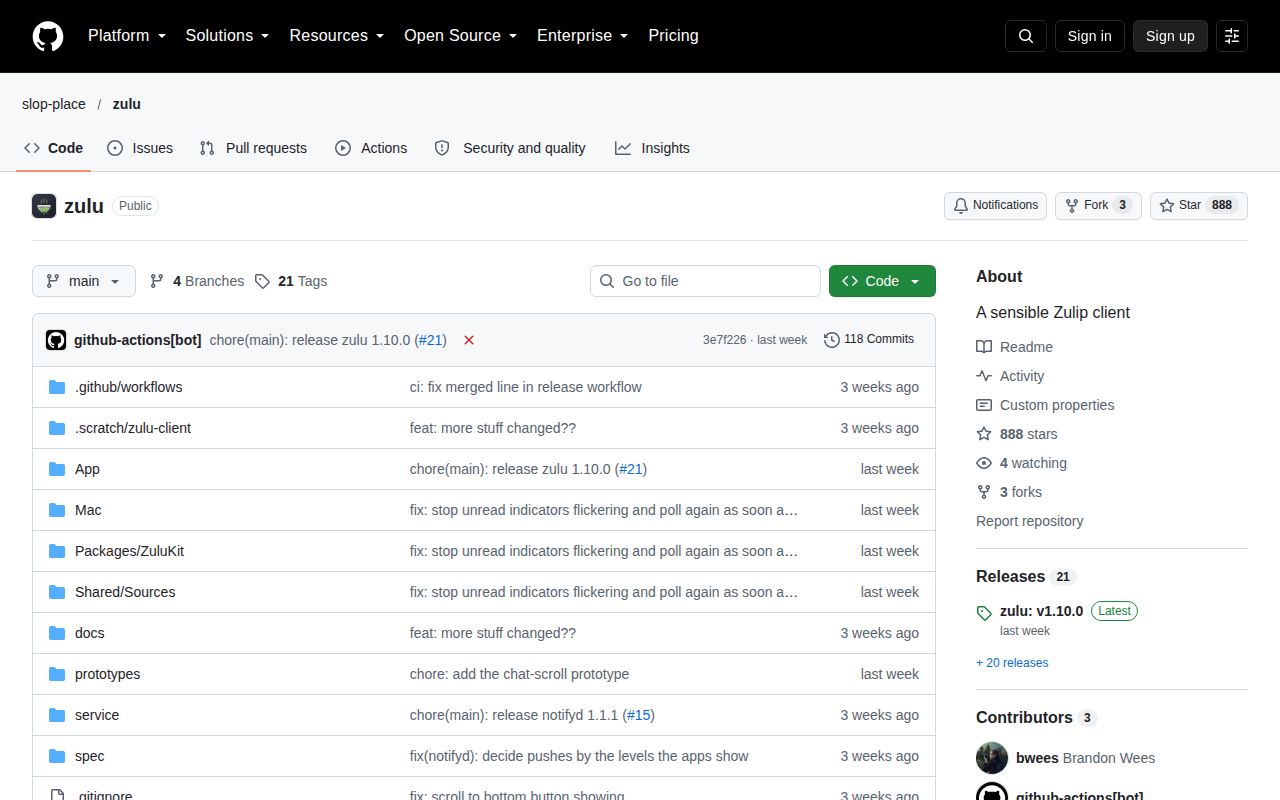1280x800 pixels.
Task: Expand the Solutions dropdown menu
Action: [x=228, y=36]
